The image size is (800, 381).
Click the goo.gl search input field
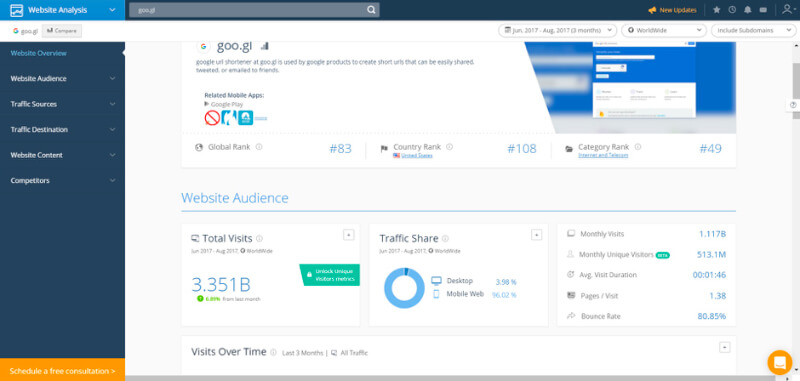coord(247,10)
